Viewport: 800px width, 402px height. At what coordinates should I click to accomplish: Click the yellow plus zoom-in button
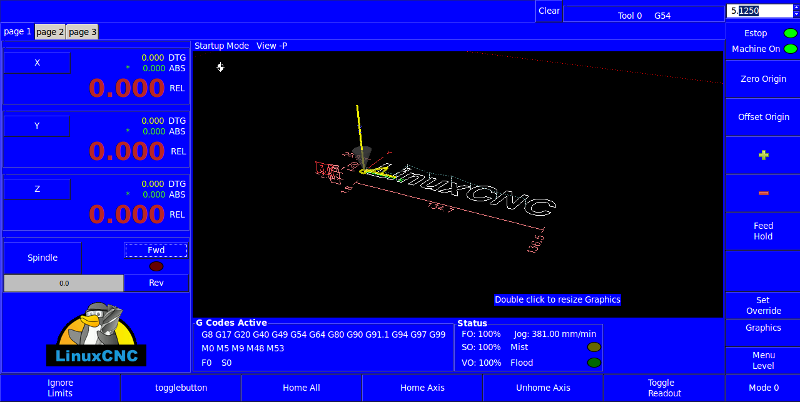click(763, 155)
